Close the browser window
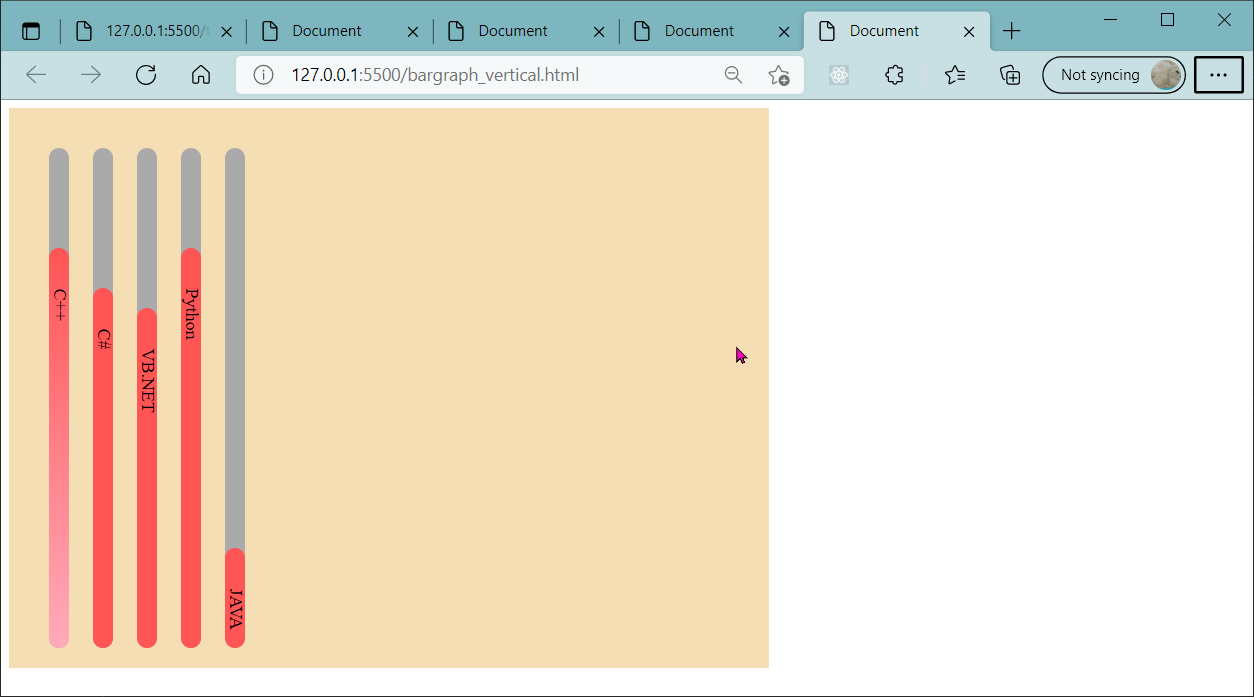Image resolution: width=1254 pixels, height=697 pixels. tap(1224, 20)
